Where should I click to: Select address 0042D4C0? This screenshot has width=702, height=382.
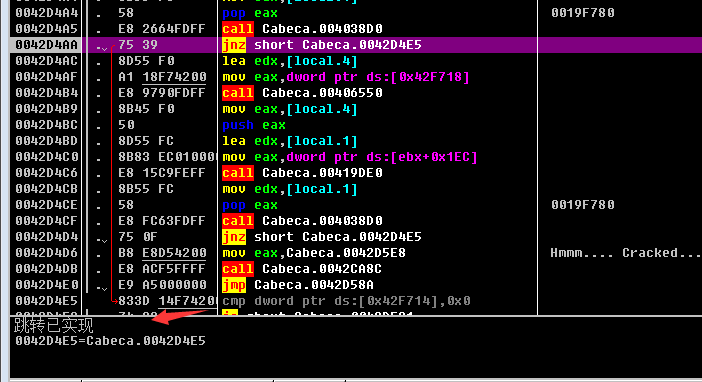point(47,157)
